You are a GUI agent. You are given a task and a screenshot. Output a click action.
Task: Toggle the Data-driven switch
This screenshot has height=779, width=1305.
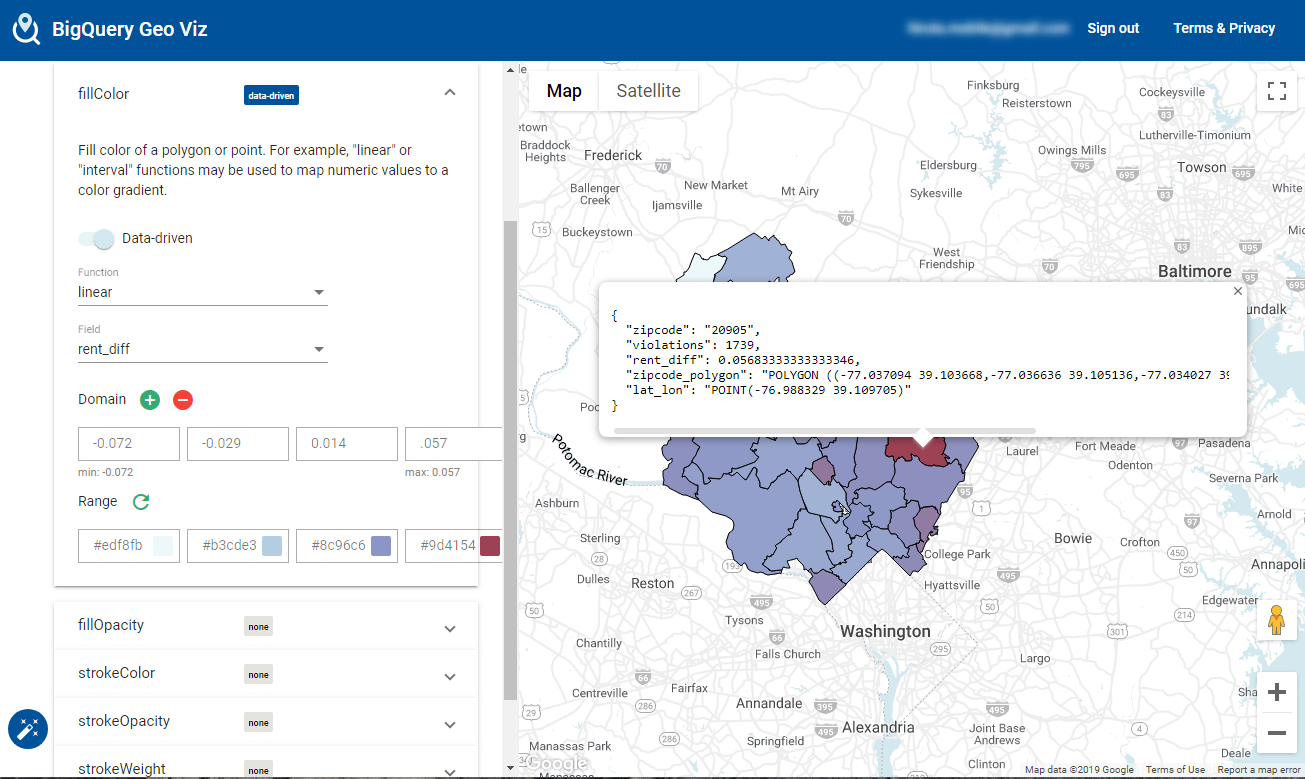(x=97, y=239)
